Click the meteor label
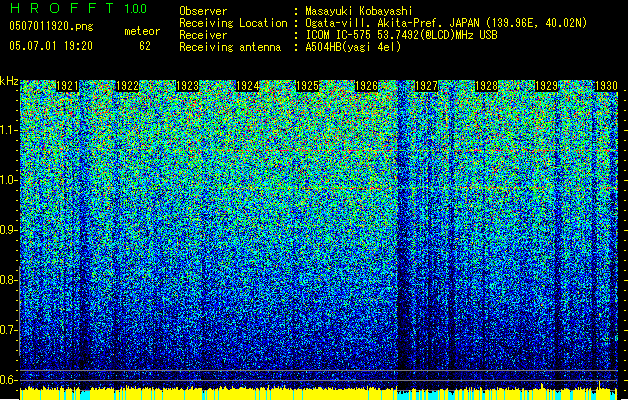This screenshot has height=400, width=629. (142, 31)
